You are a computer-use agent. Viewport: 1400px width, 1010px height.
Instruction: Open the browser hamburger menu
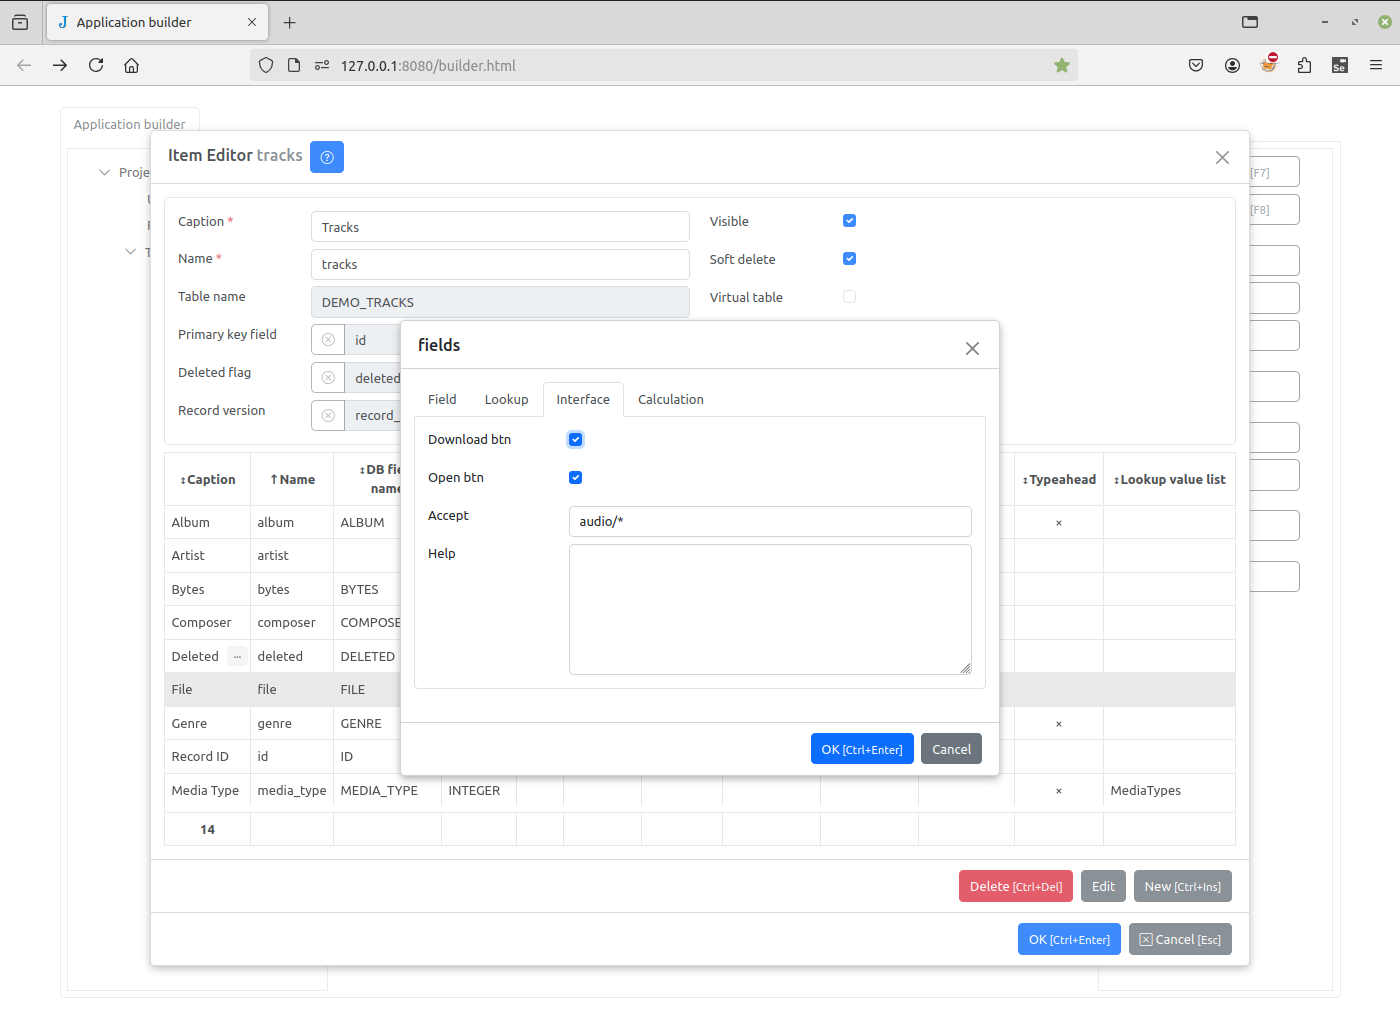[x=1376, y=64]
